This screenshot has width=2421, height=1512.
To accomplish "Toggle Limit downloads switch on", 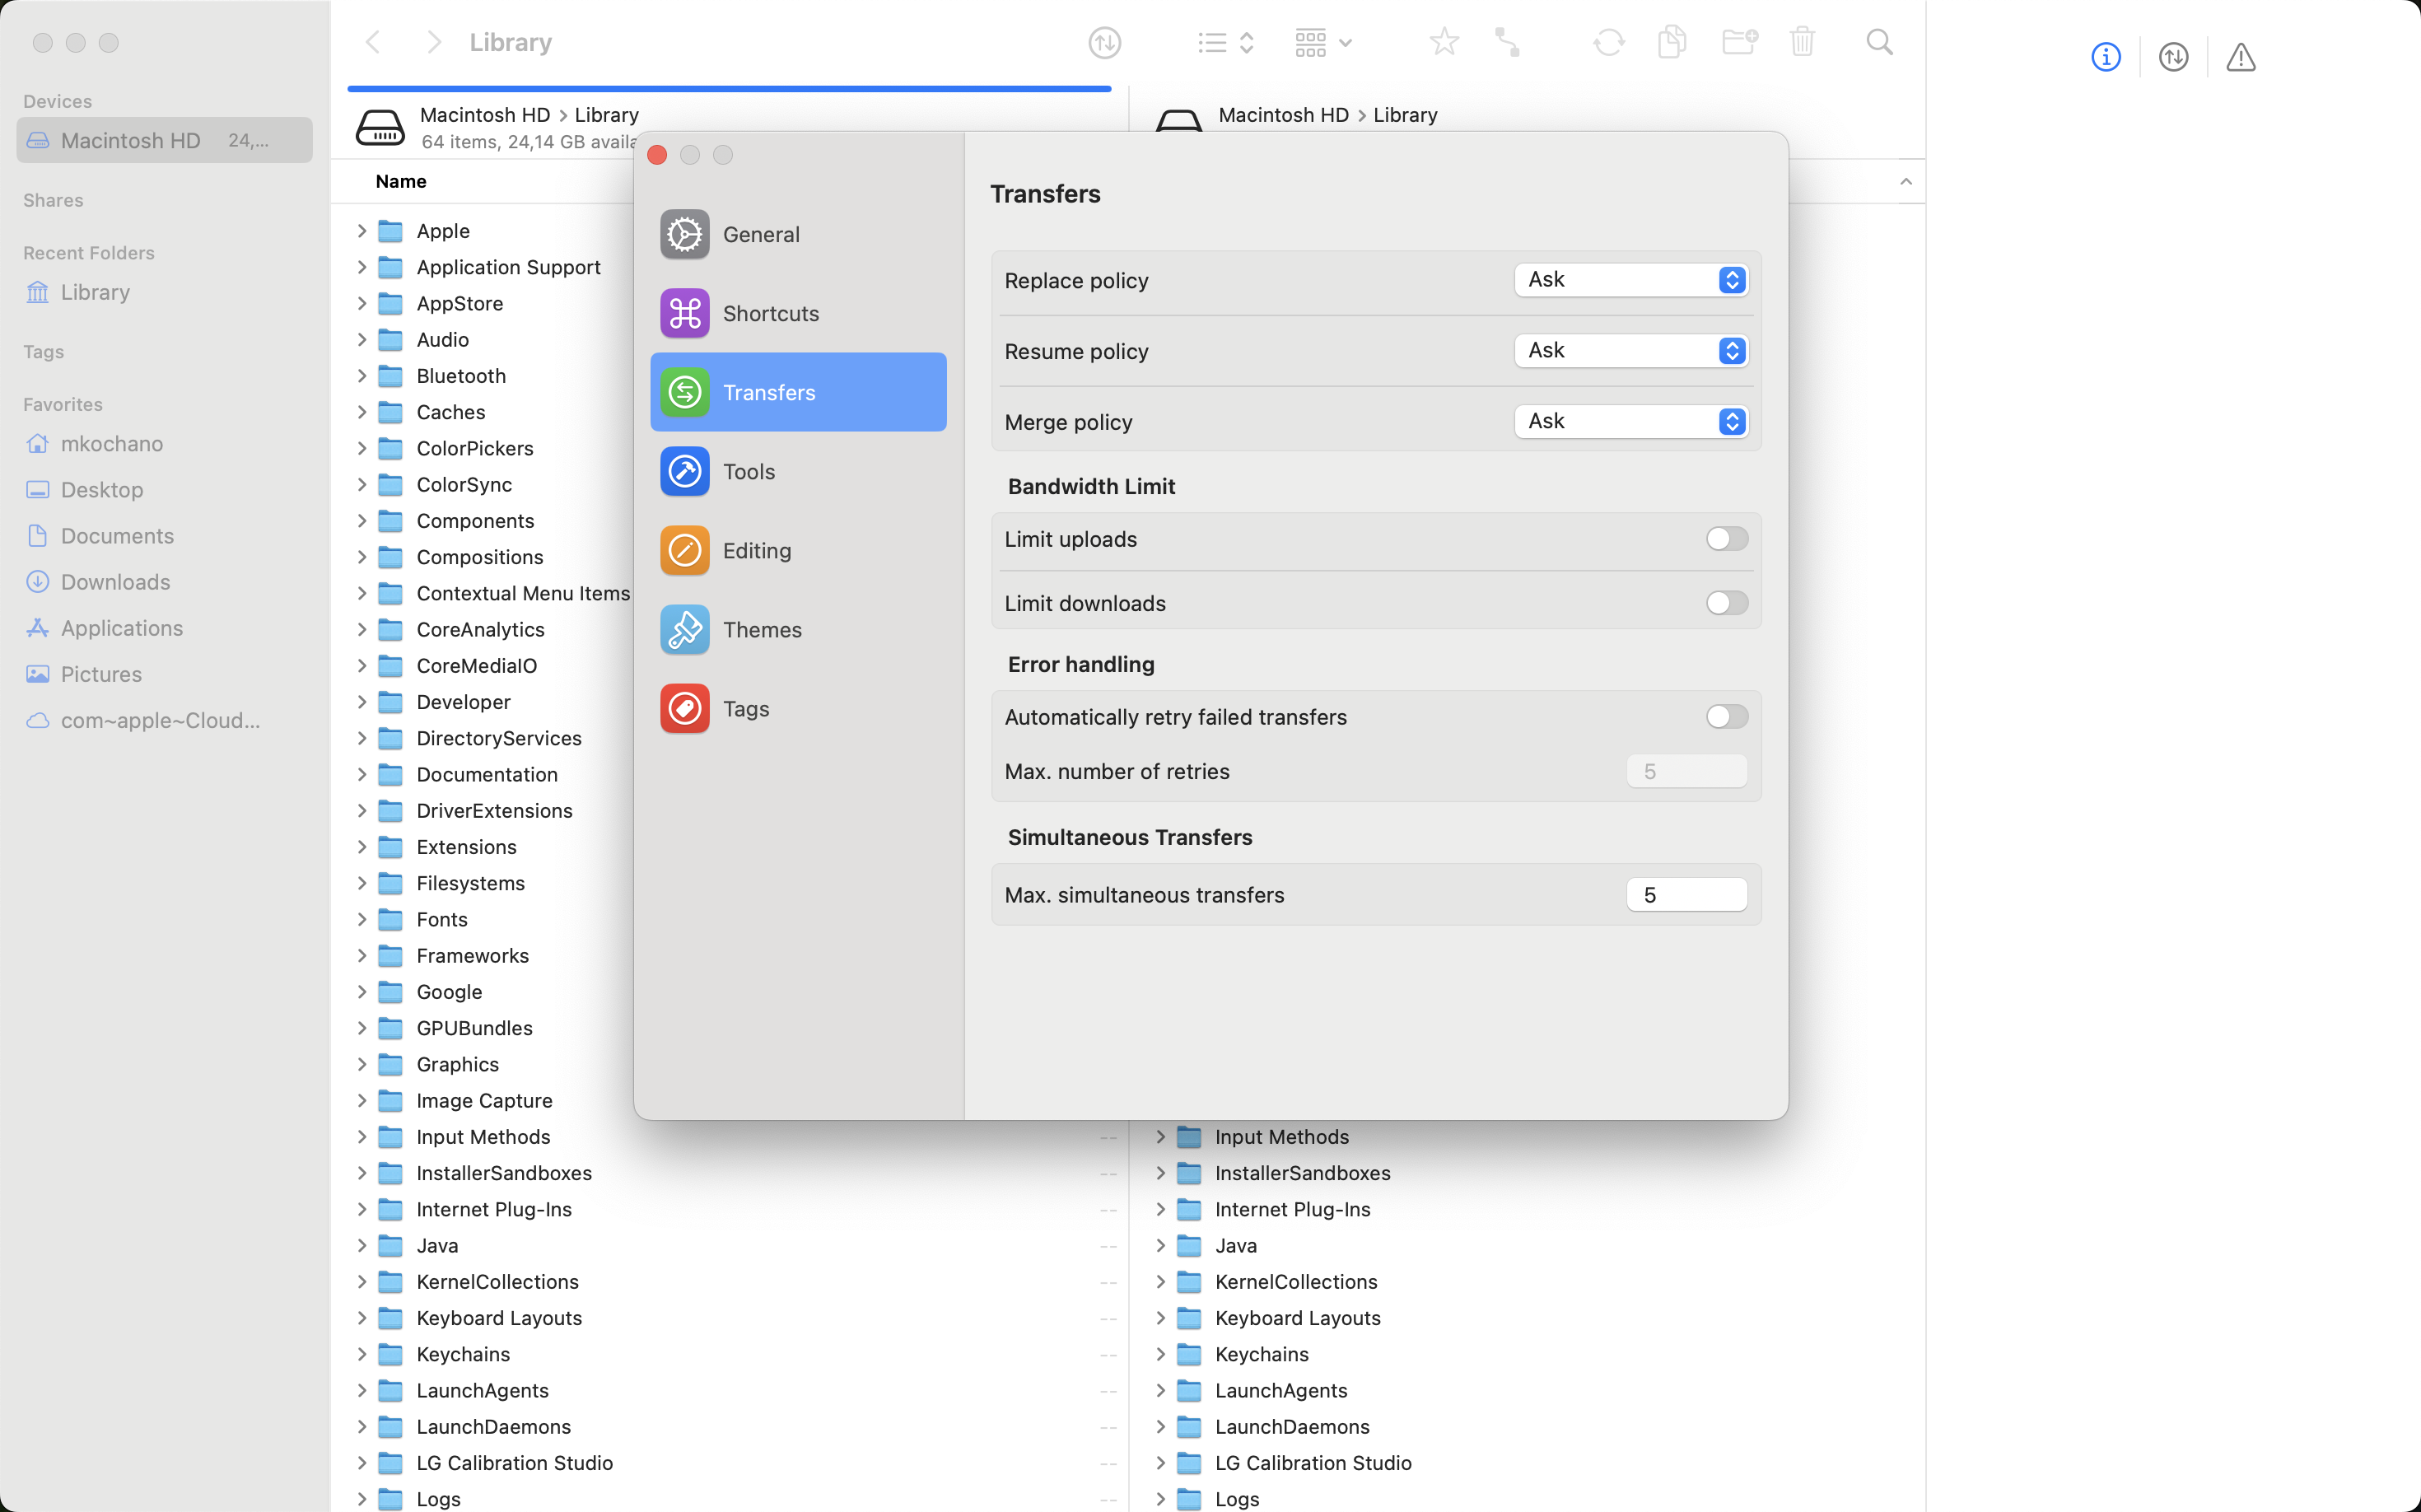I will tap(1726, 603).
